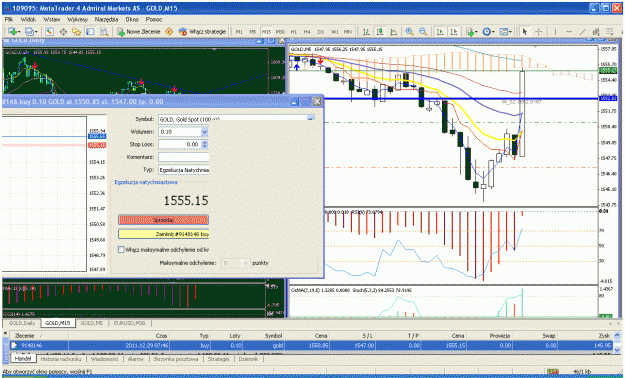Open the Wykresy menu
The image size is (625, 378).
[77, 19]
